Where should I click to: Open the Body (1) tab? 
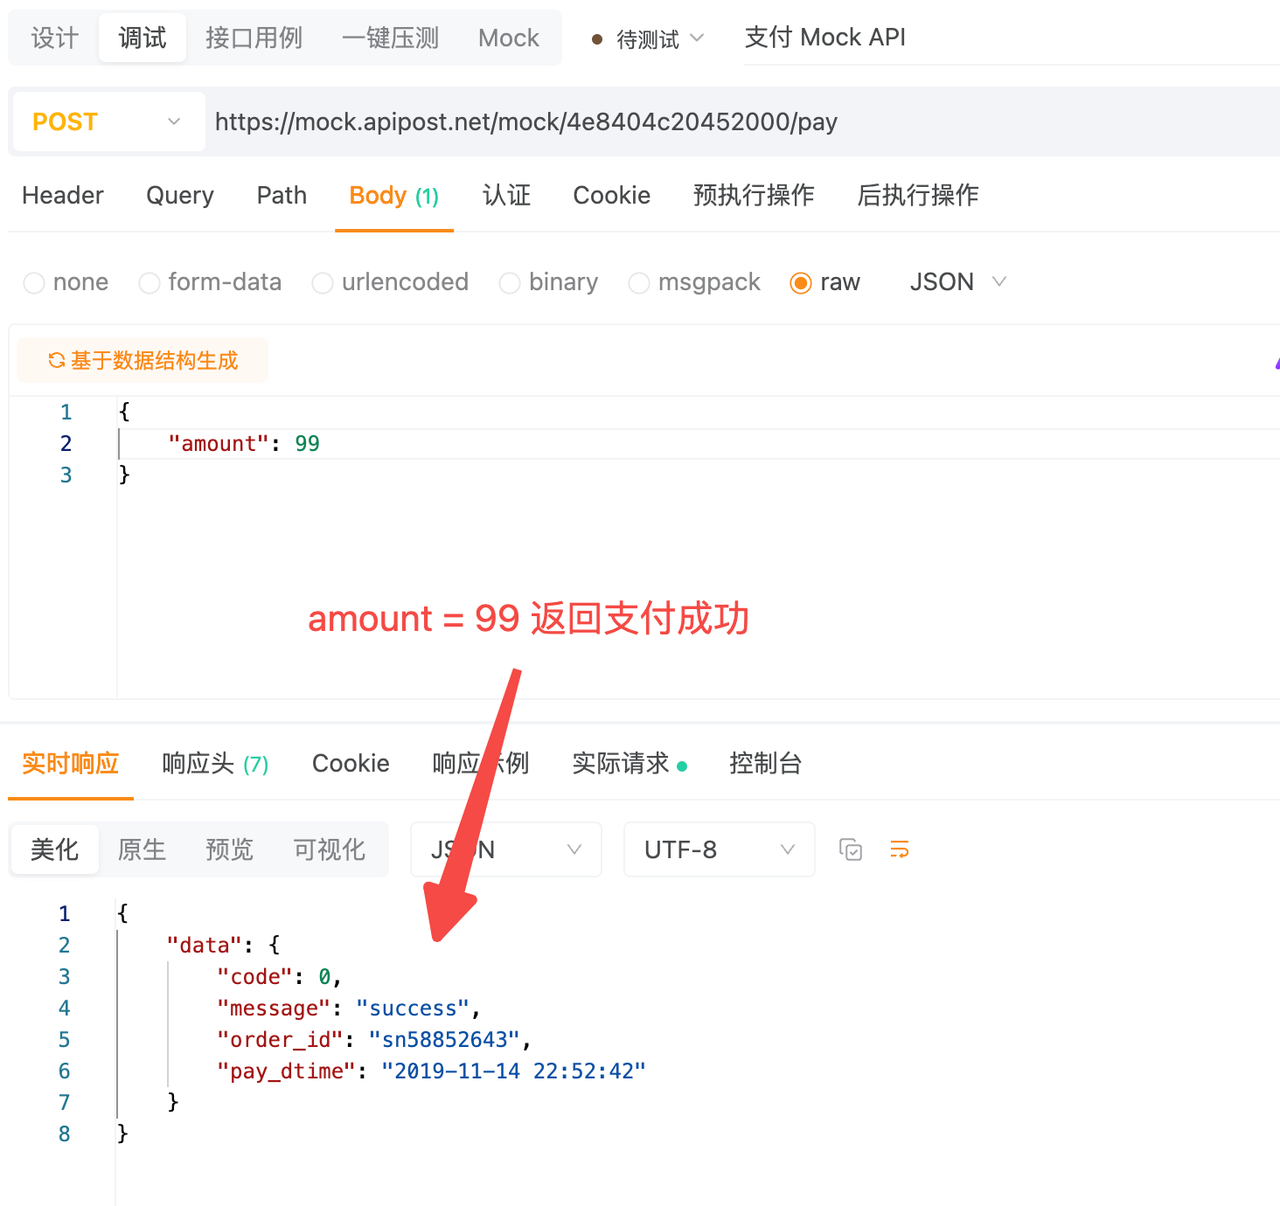coord(394,196)
